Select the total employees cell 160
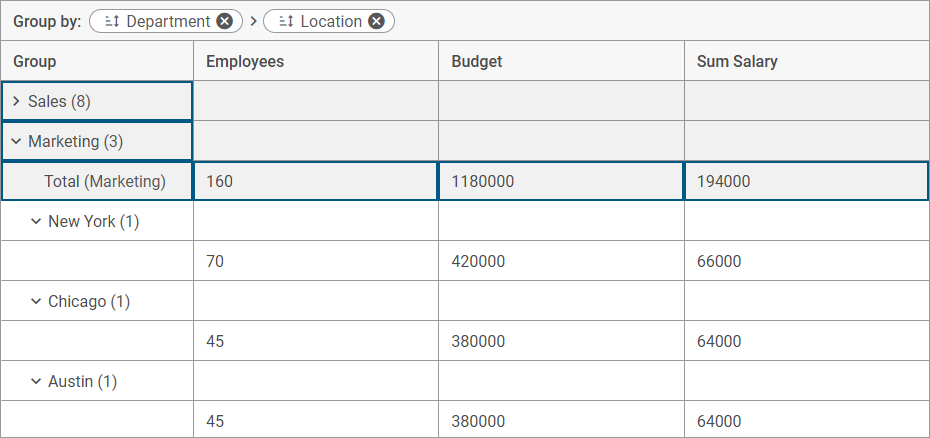The image size is (930, 438). click(x=316, y=181)
